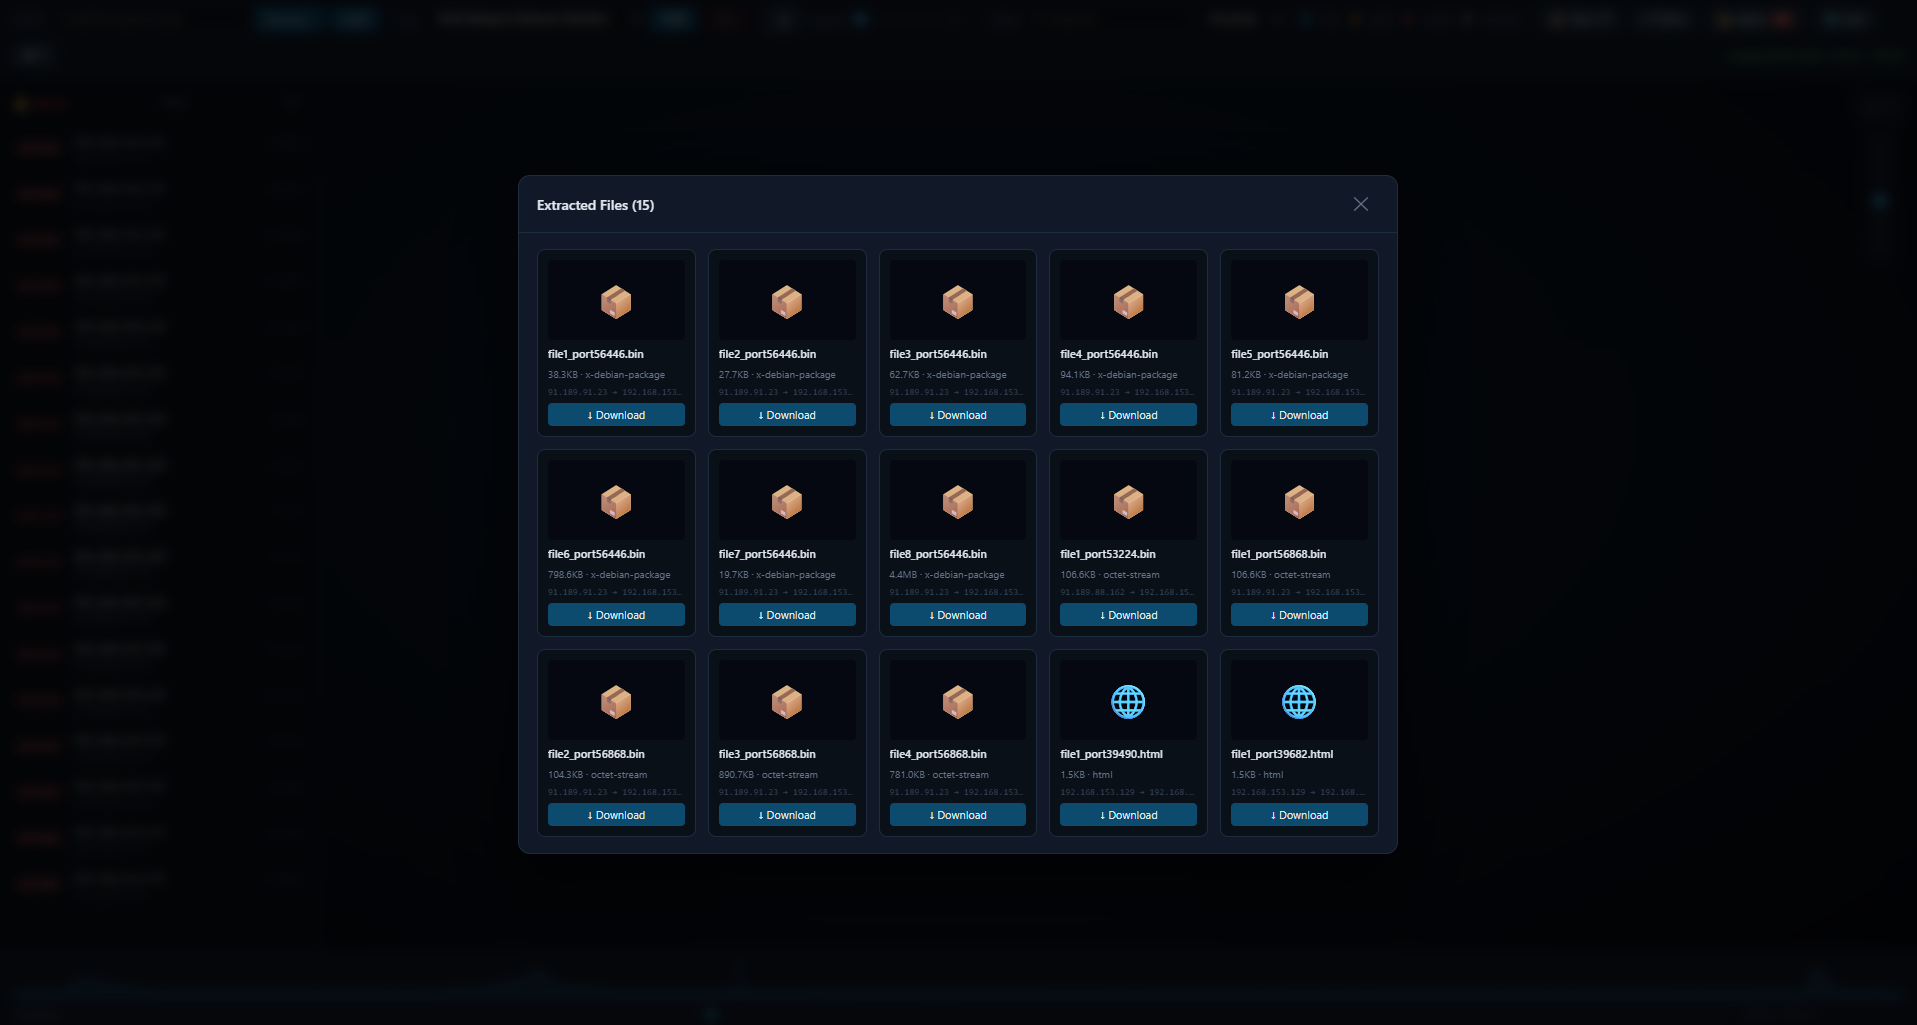Image resolution: width=1917 pixels, height=1025 pixels.
Task: Click package icon of file1_port53224.bin
Action: point(1128,502)
